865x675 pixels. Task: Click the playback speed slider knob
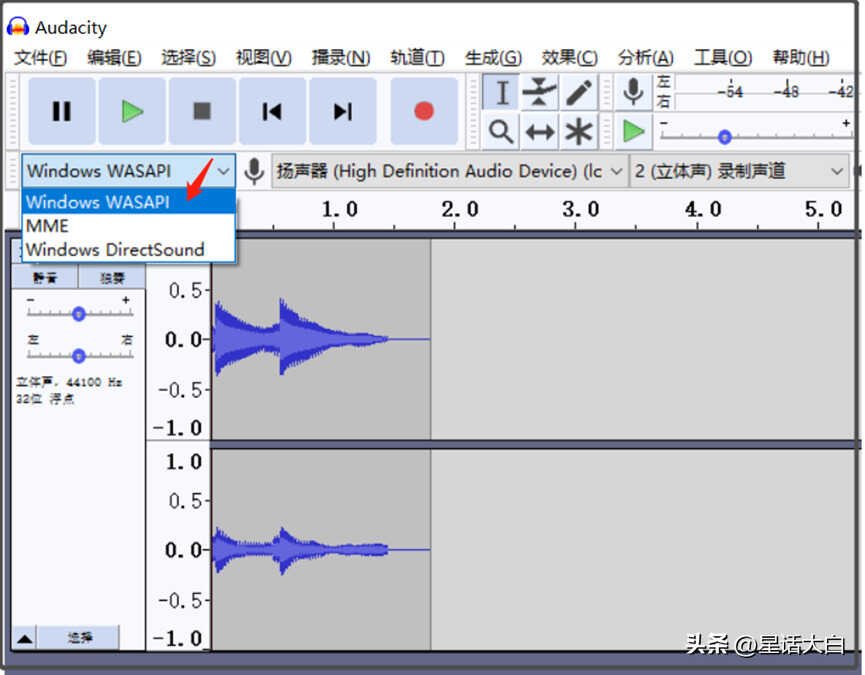coord(725,136)
